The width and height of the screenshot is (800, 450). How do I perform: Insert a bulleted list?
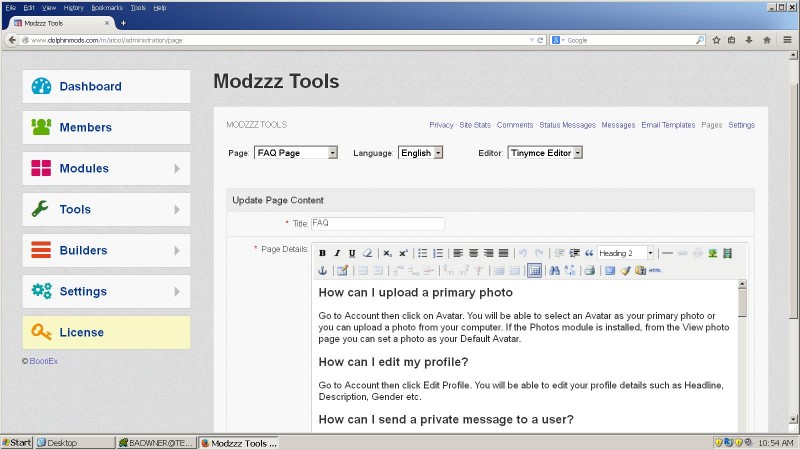[x=423, y=253]
